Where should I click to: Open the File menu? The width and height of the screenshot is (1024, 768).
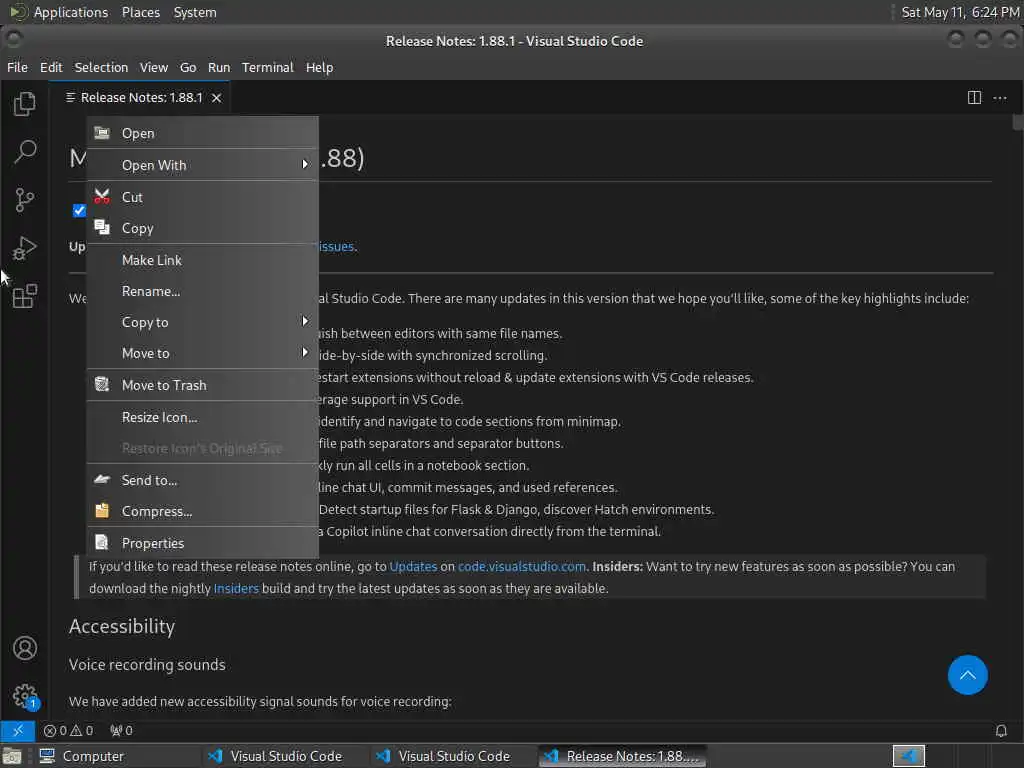(x=17, y=67)
